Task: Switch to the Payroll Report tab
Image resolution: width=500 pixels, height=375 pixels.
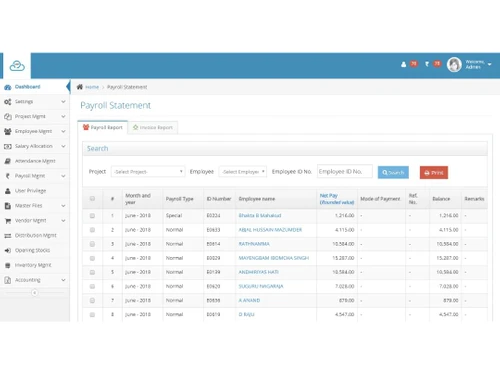Action: [103, 127]
